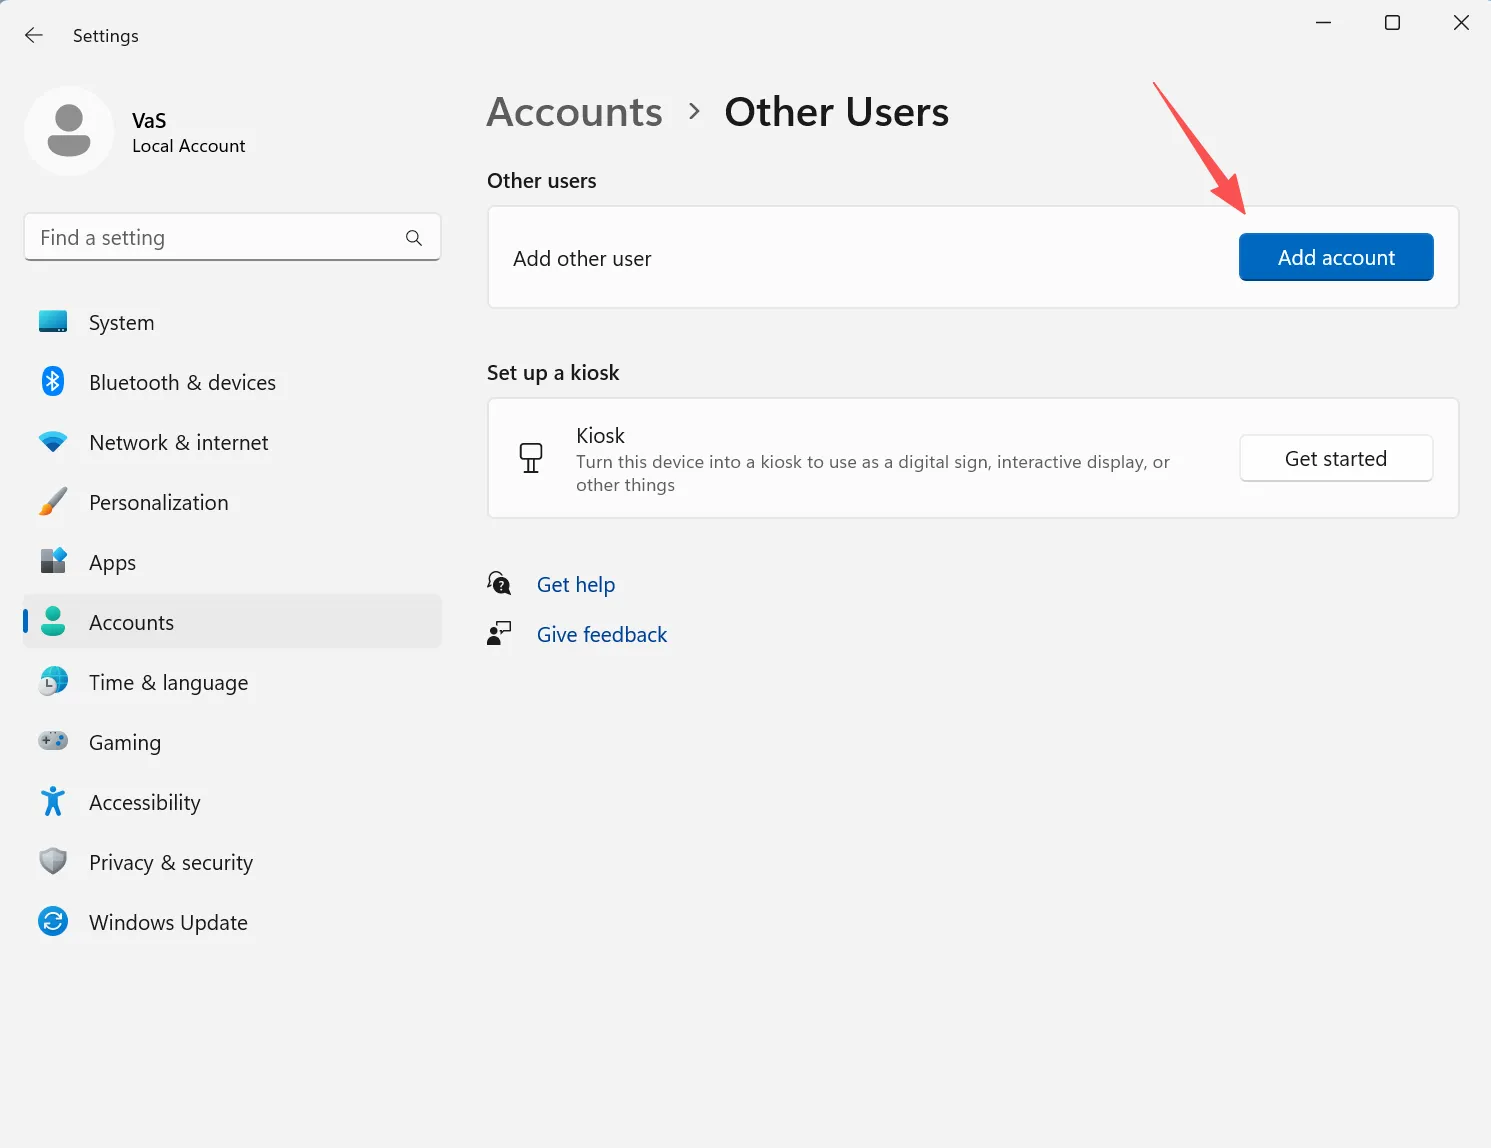Go to Windows Update

point(232,922)
